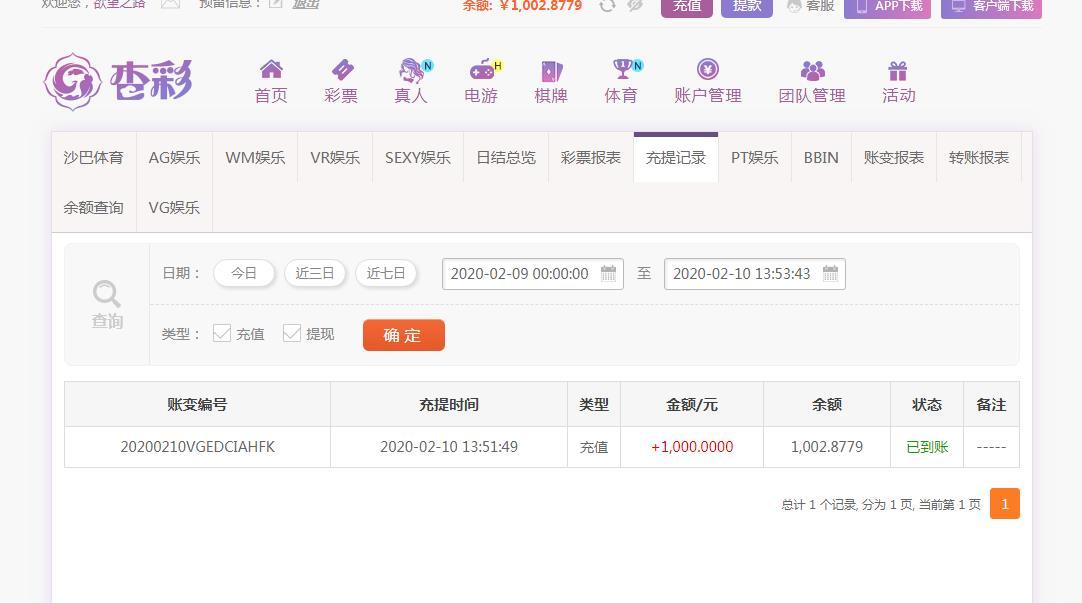
Task: Switch to the 日结总览 tab
Action: point(506,157)
